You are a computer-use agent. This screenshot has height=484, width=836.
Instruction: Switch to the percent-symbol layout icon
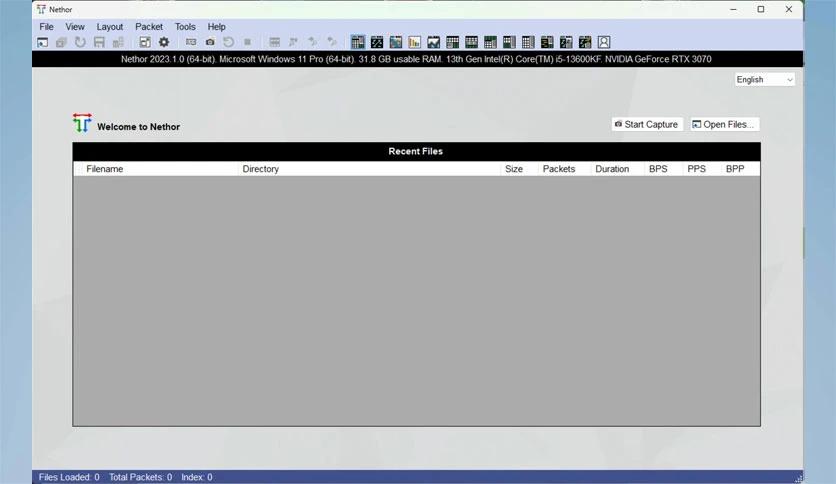tap(377, 42)
